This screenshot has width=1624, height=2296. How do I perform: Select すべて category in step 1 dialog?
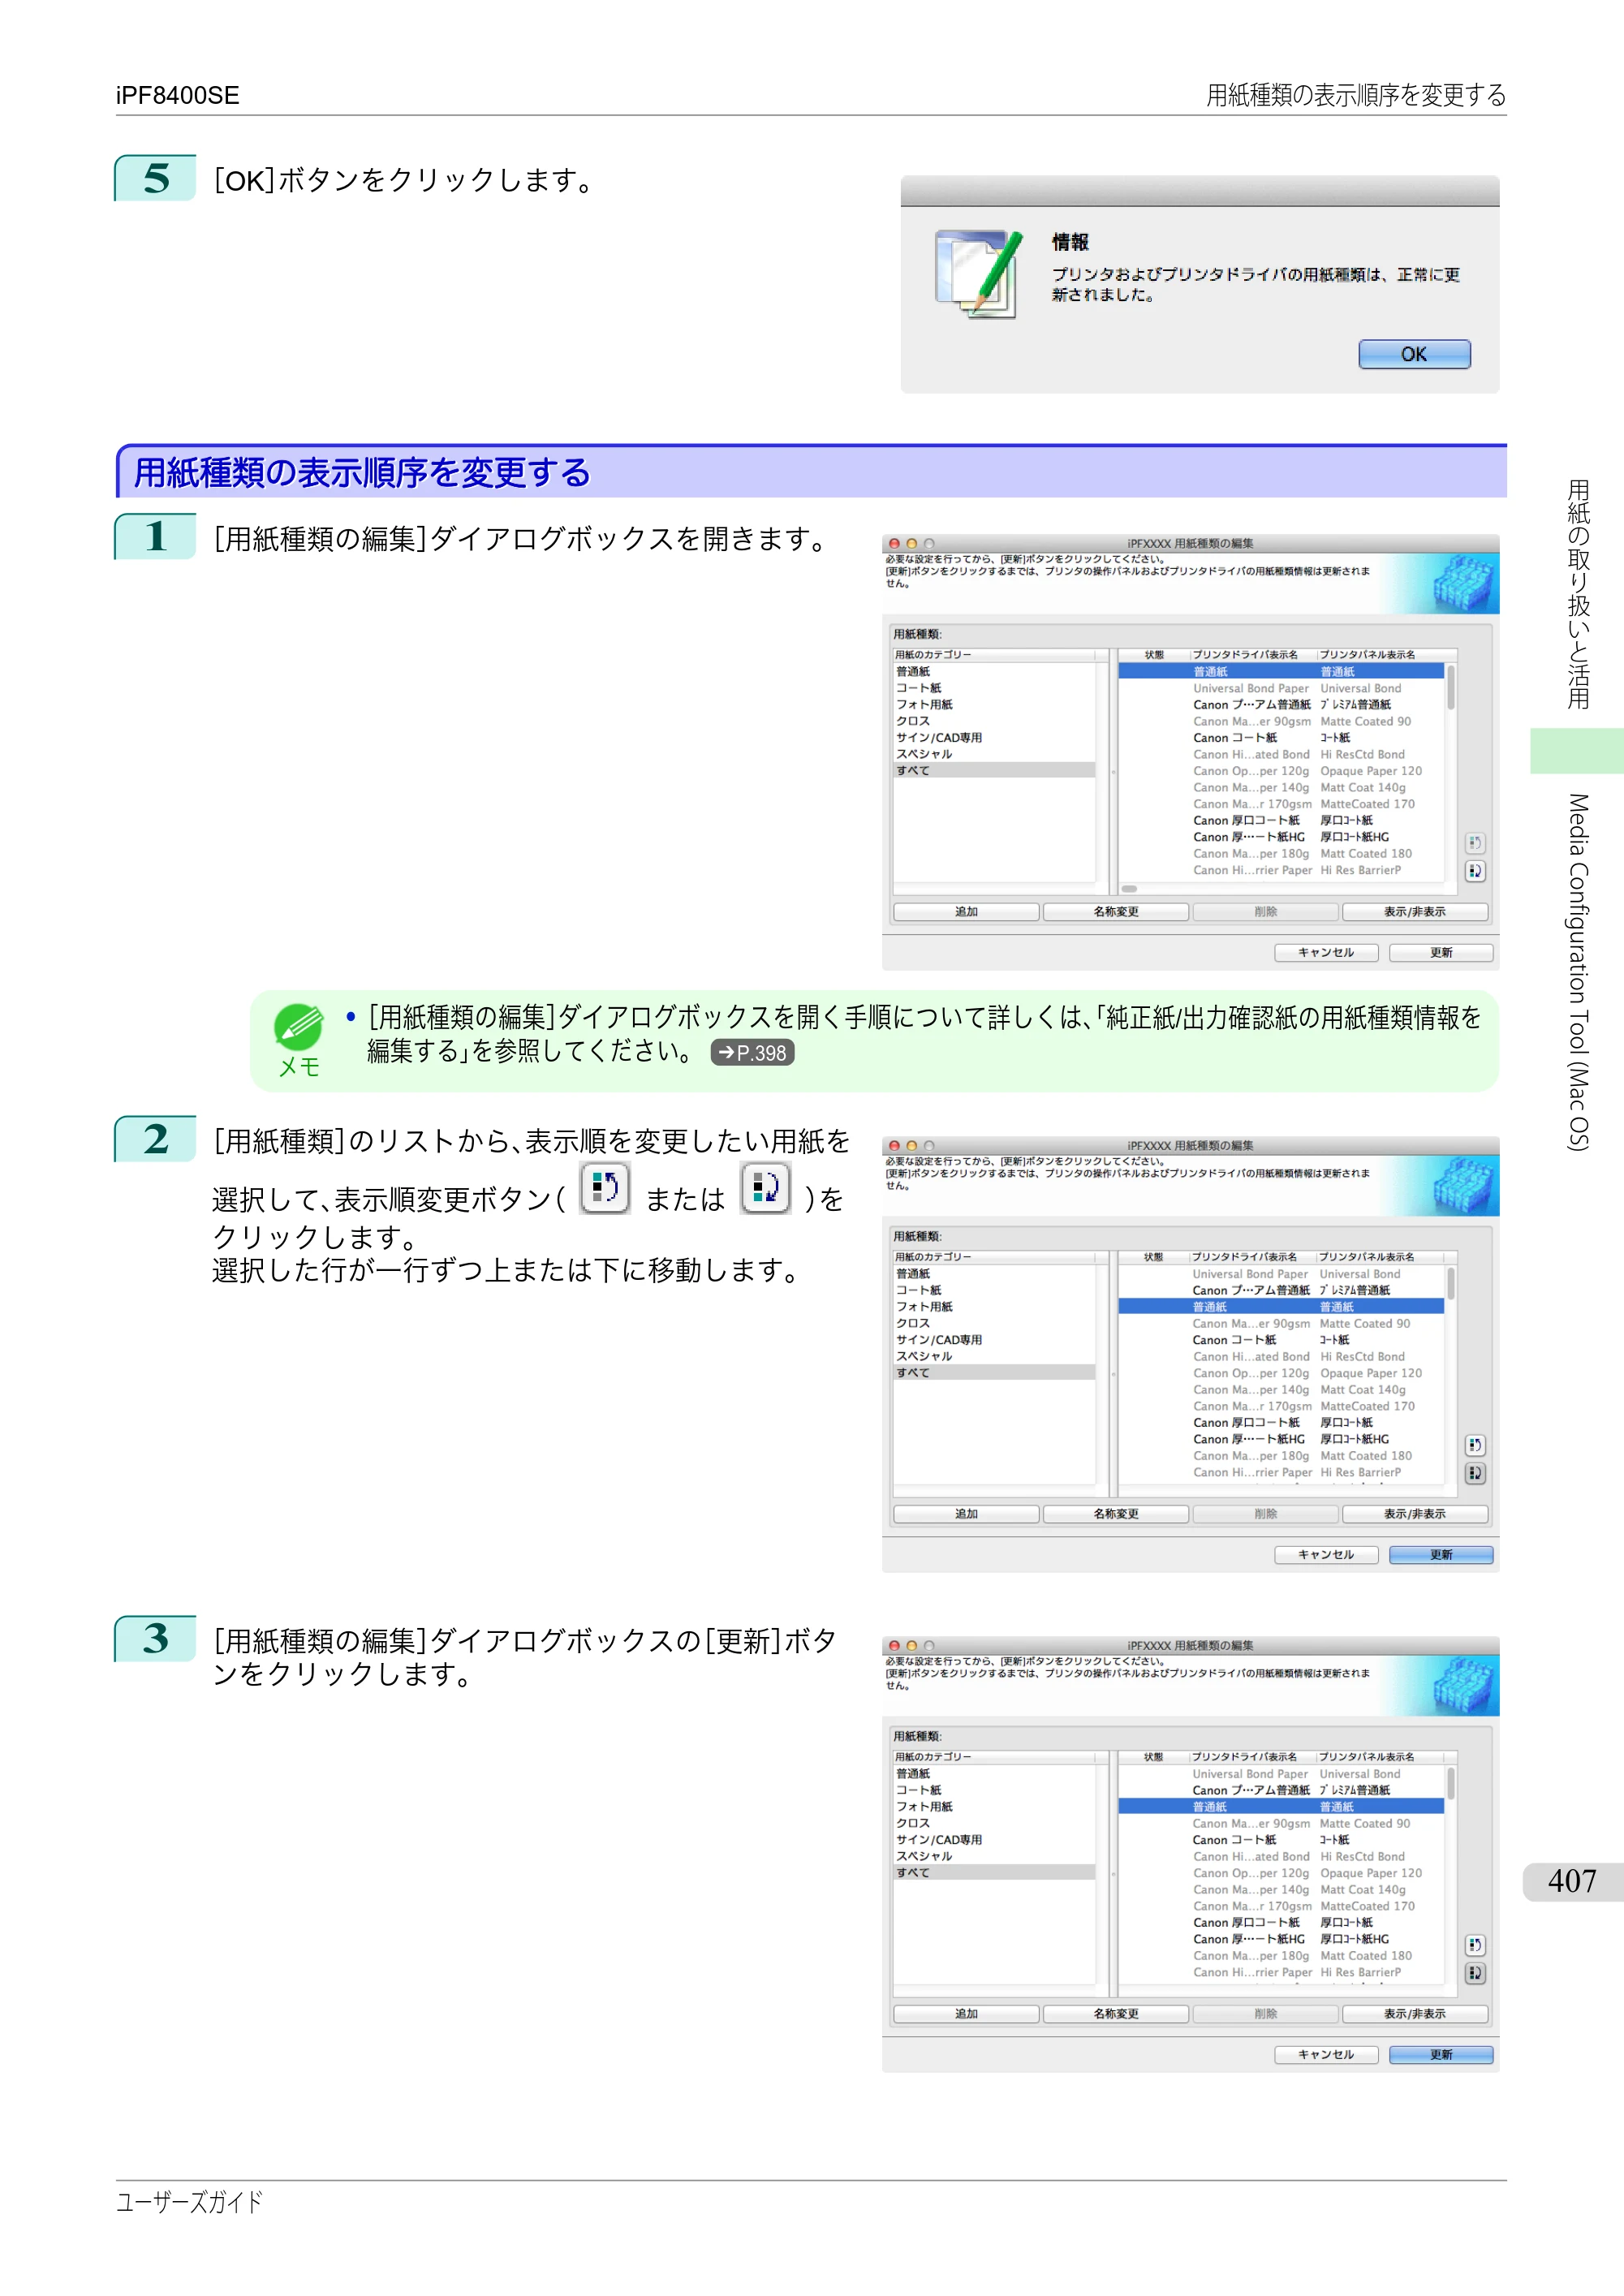coord(995,770)
